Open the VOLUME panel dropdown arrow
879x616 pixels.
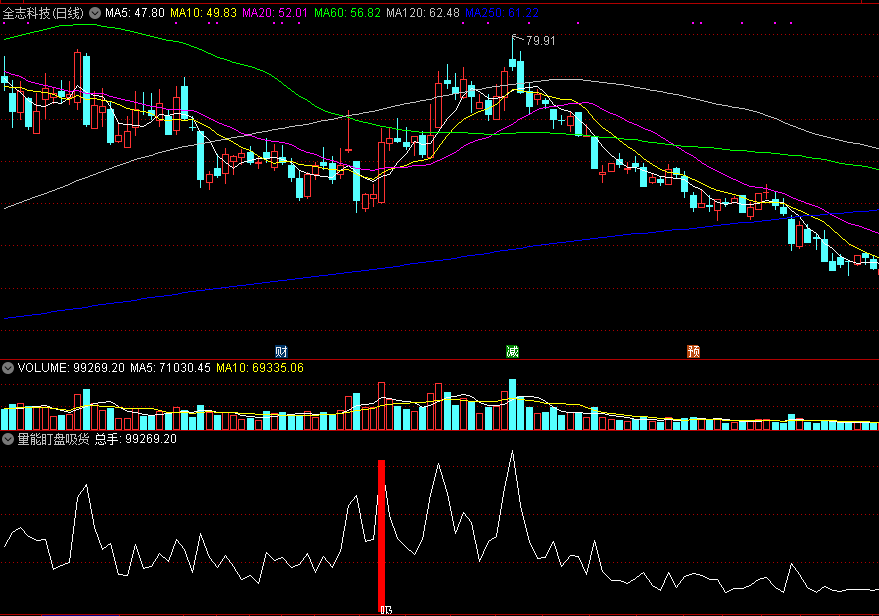[8, 368]
